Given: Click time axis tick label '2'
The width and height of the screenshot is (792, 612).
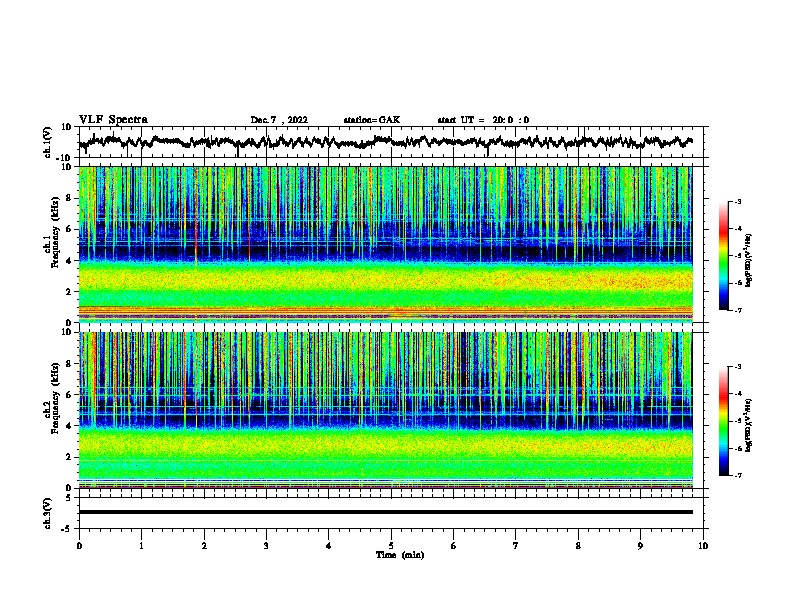Looking at the screenshot, I should point(204,546).
